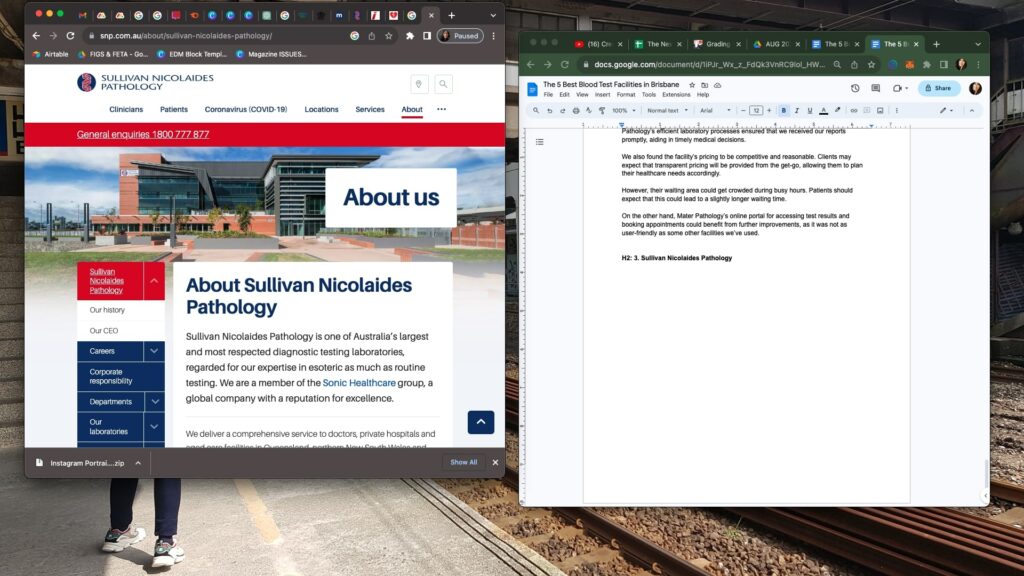
Task: Open Insert menu in Google Docs
Action: tap(602, 95)
